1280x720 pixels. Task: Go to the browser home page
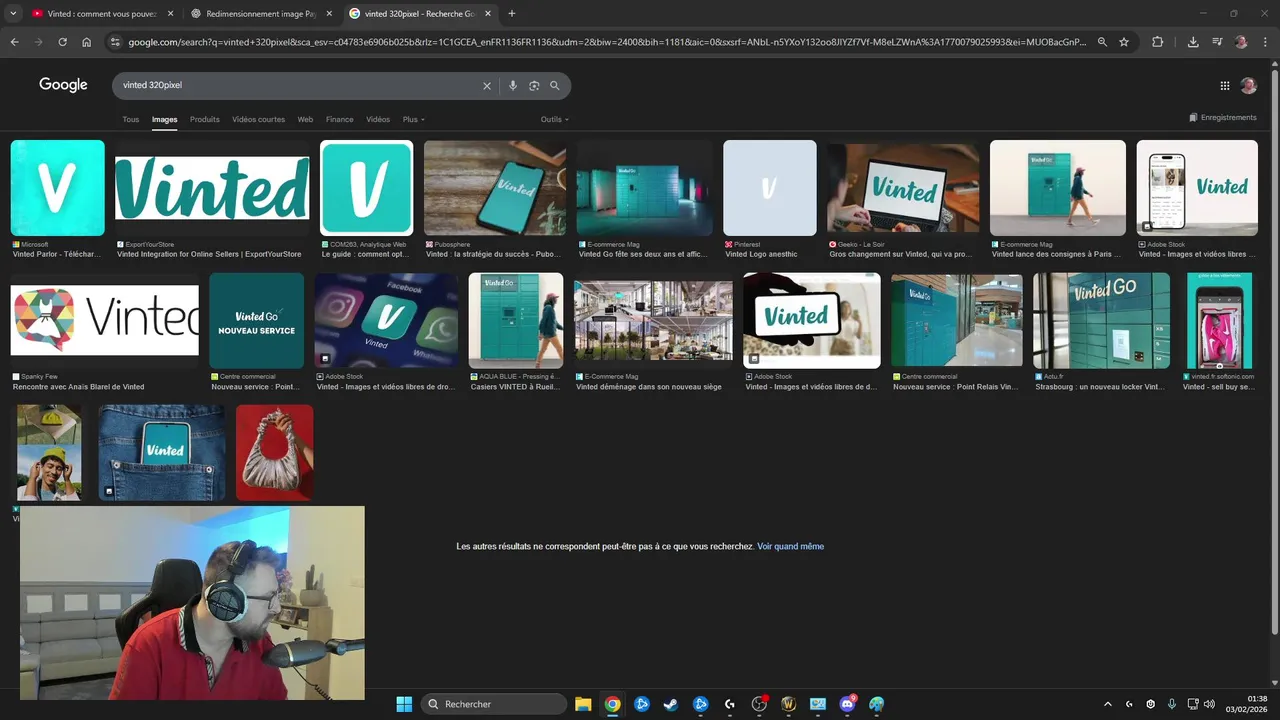click(87, 42)
